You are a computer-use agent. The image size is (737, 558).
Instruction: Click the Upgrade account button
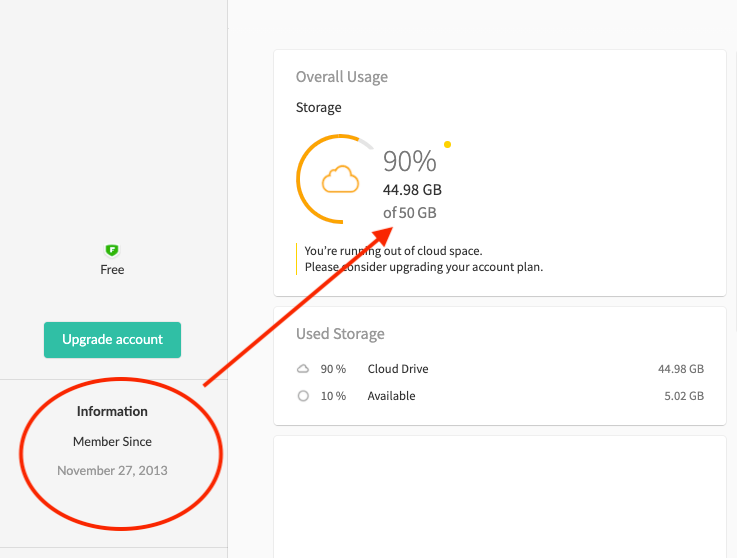pos(112,340)
